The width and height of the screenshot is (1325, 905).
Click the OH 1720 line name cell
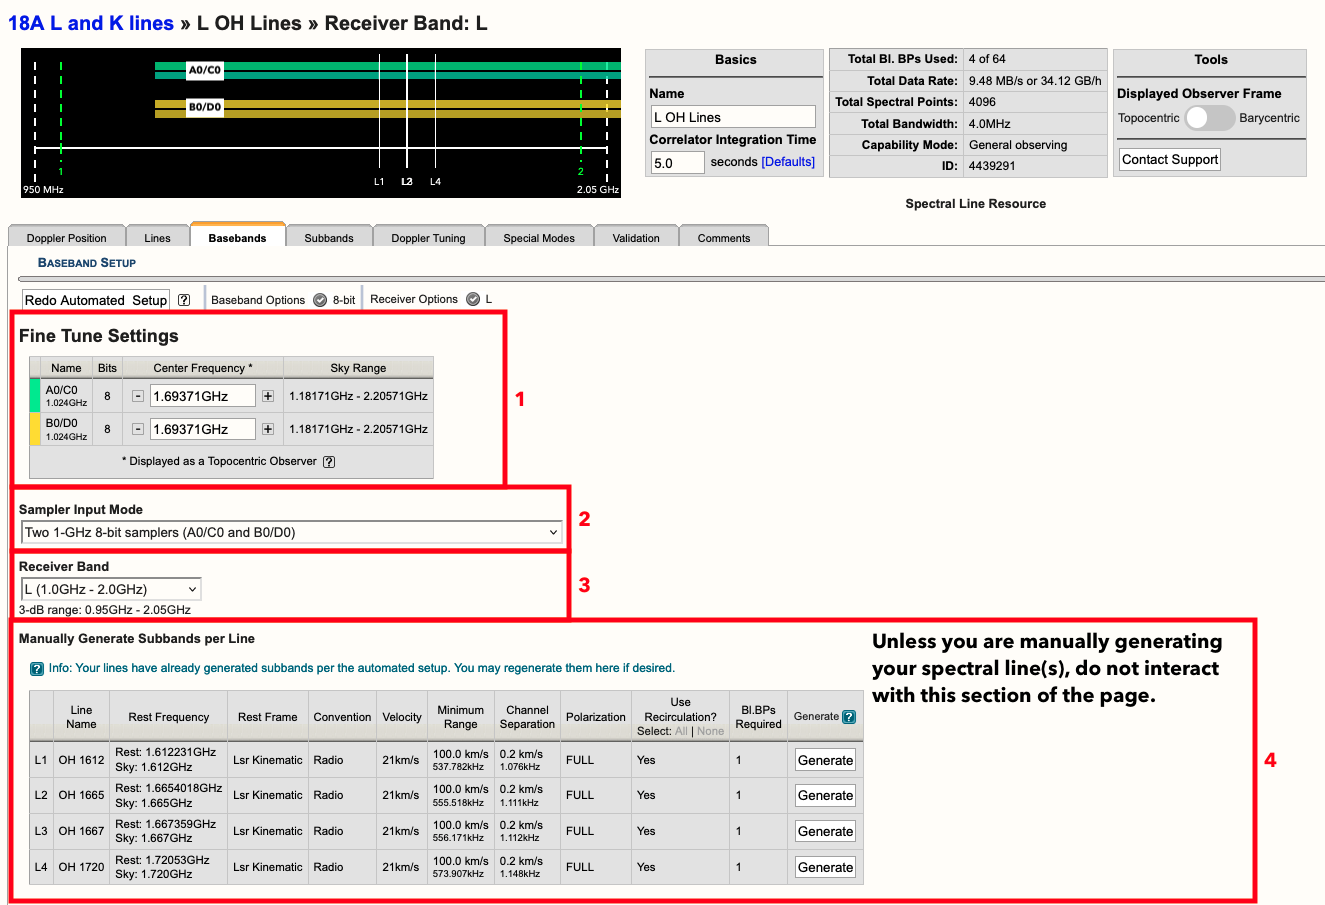pyautogui.click(x=81, y=867)
